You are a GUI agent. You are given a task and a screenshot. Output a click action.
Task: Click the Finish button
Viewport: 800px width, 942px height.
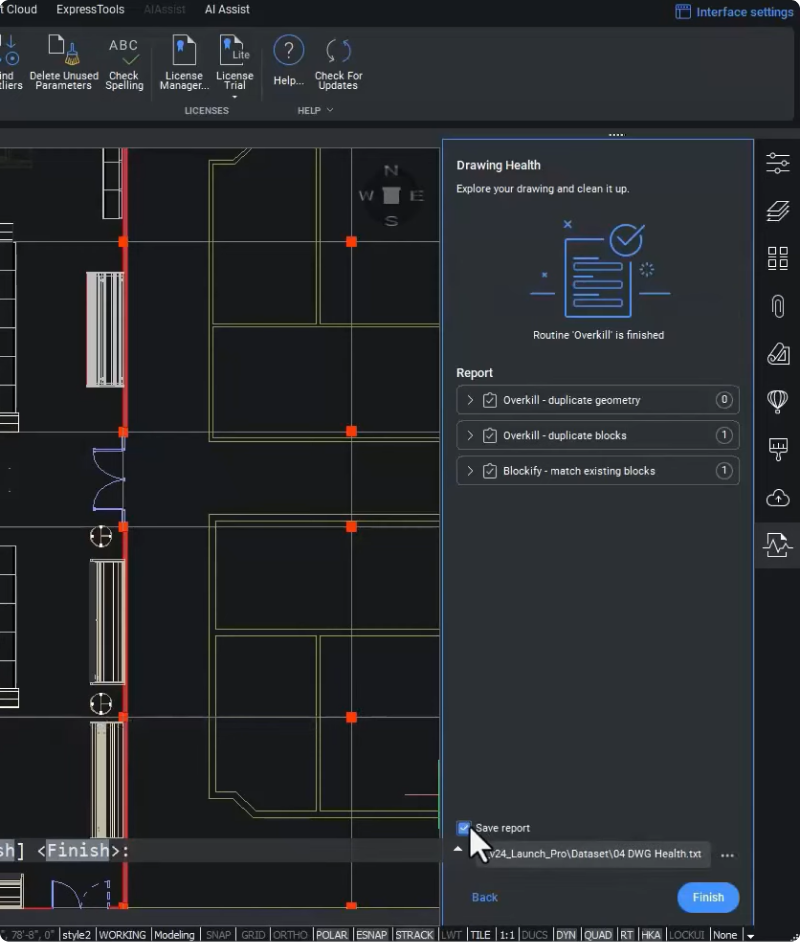(x=707, y=897)
